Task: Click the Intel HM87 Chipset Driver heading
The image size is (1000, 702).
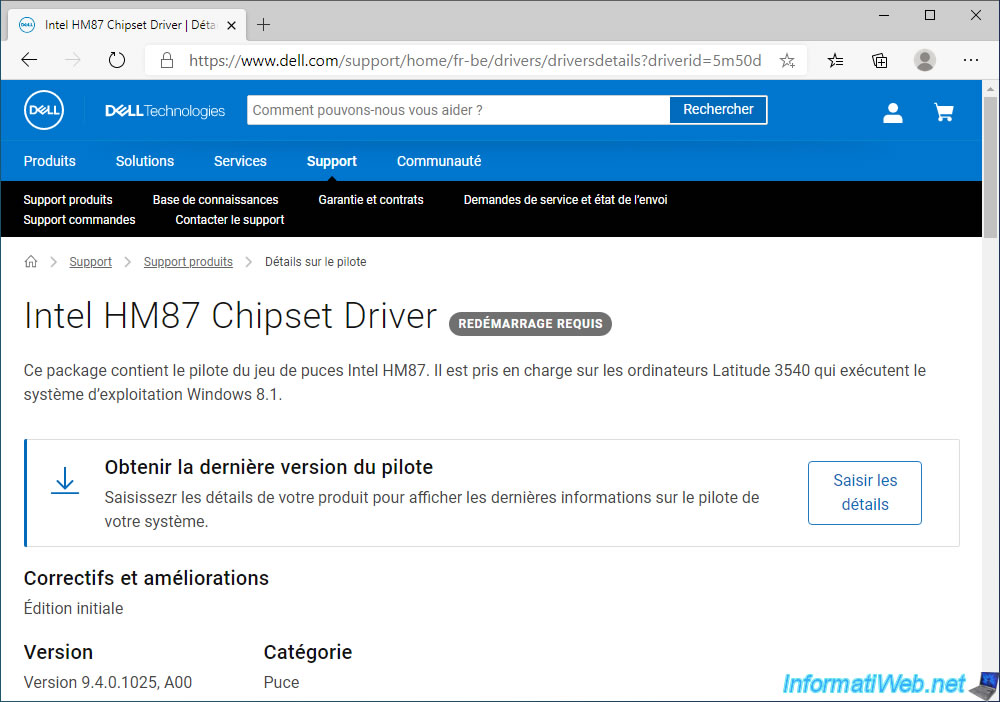Action: click(230, 316)
